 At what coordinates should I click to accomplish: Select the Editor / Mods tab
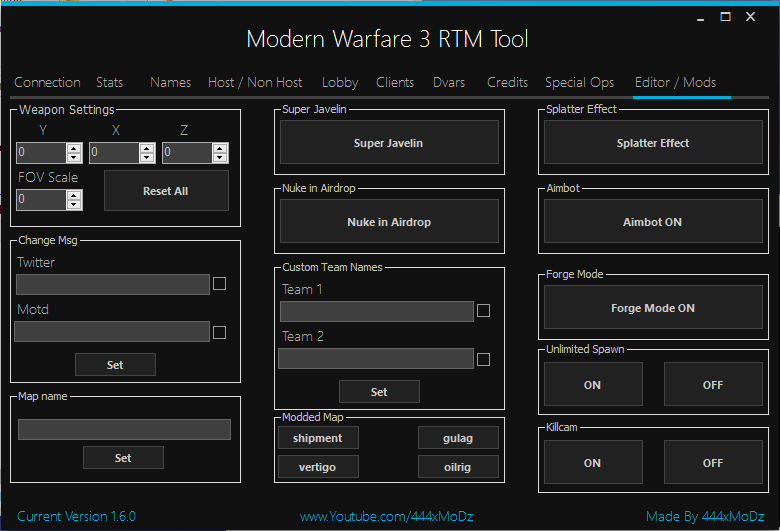pyautogui.click(x=675, y=83)
